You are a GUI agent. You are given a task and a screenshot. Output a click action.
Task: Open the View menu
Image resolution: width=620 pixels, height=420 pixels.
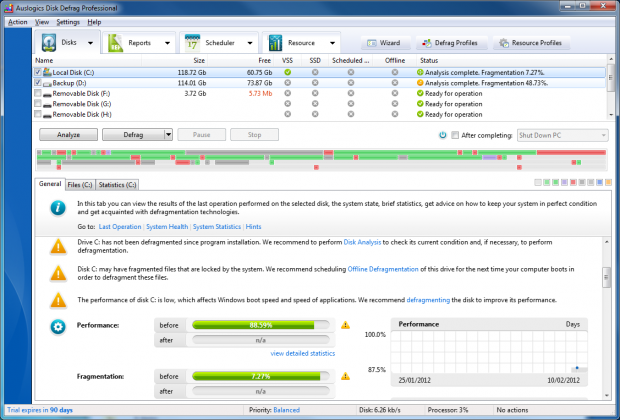(x=42, y=22)
